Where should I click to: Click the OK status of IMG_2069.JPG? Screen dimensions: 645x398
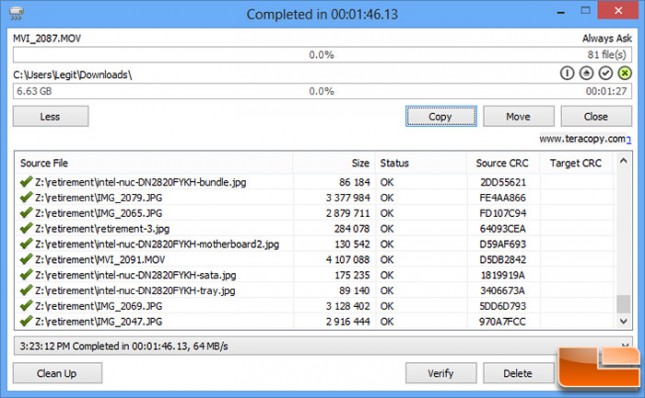point(387,306)
